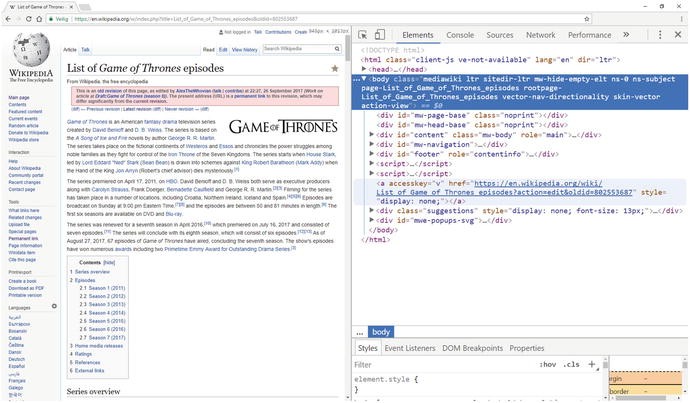Expand the head element node
This screenshot has width=690, height=403.
pyautogui.click(x=364, y=69)
